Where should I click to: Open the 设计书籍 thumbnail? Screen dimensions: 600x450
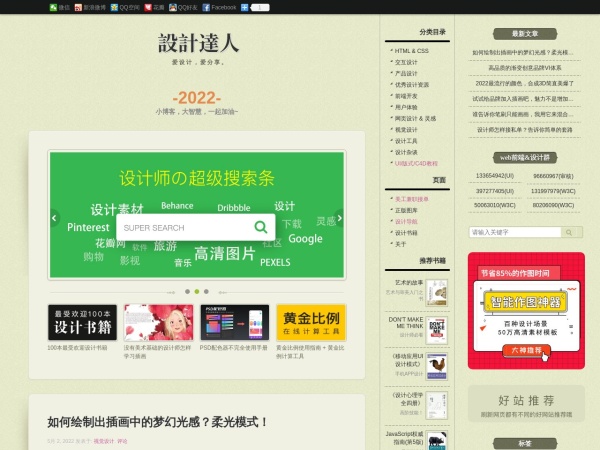[81, 323]
